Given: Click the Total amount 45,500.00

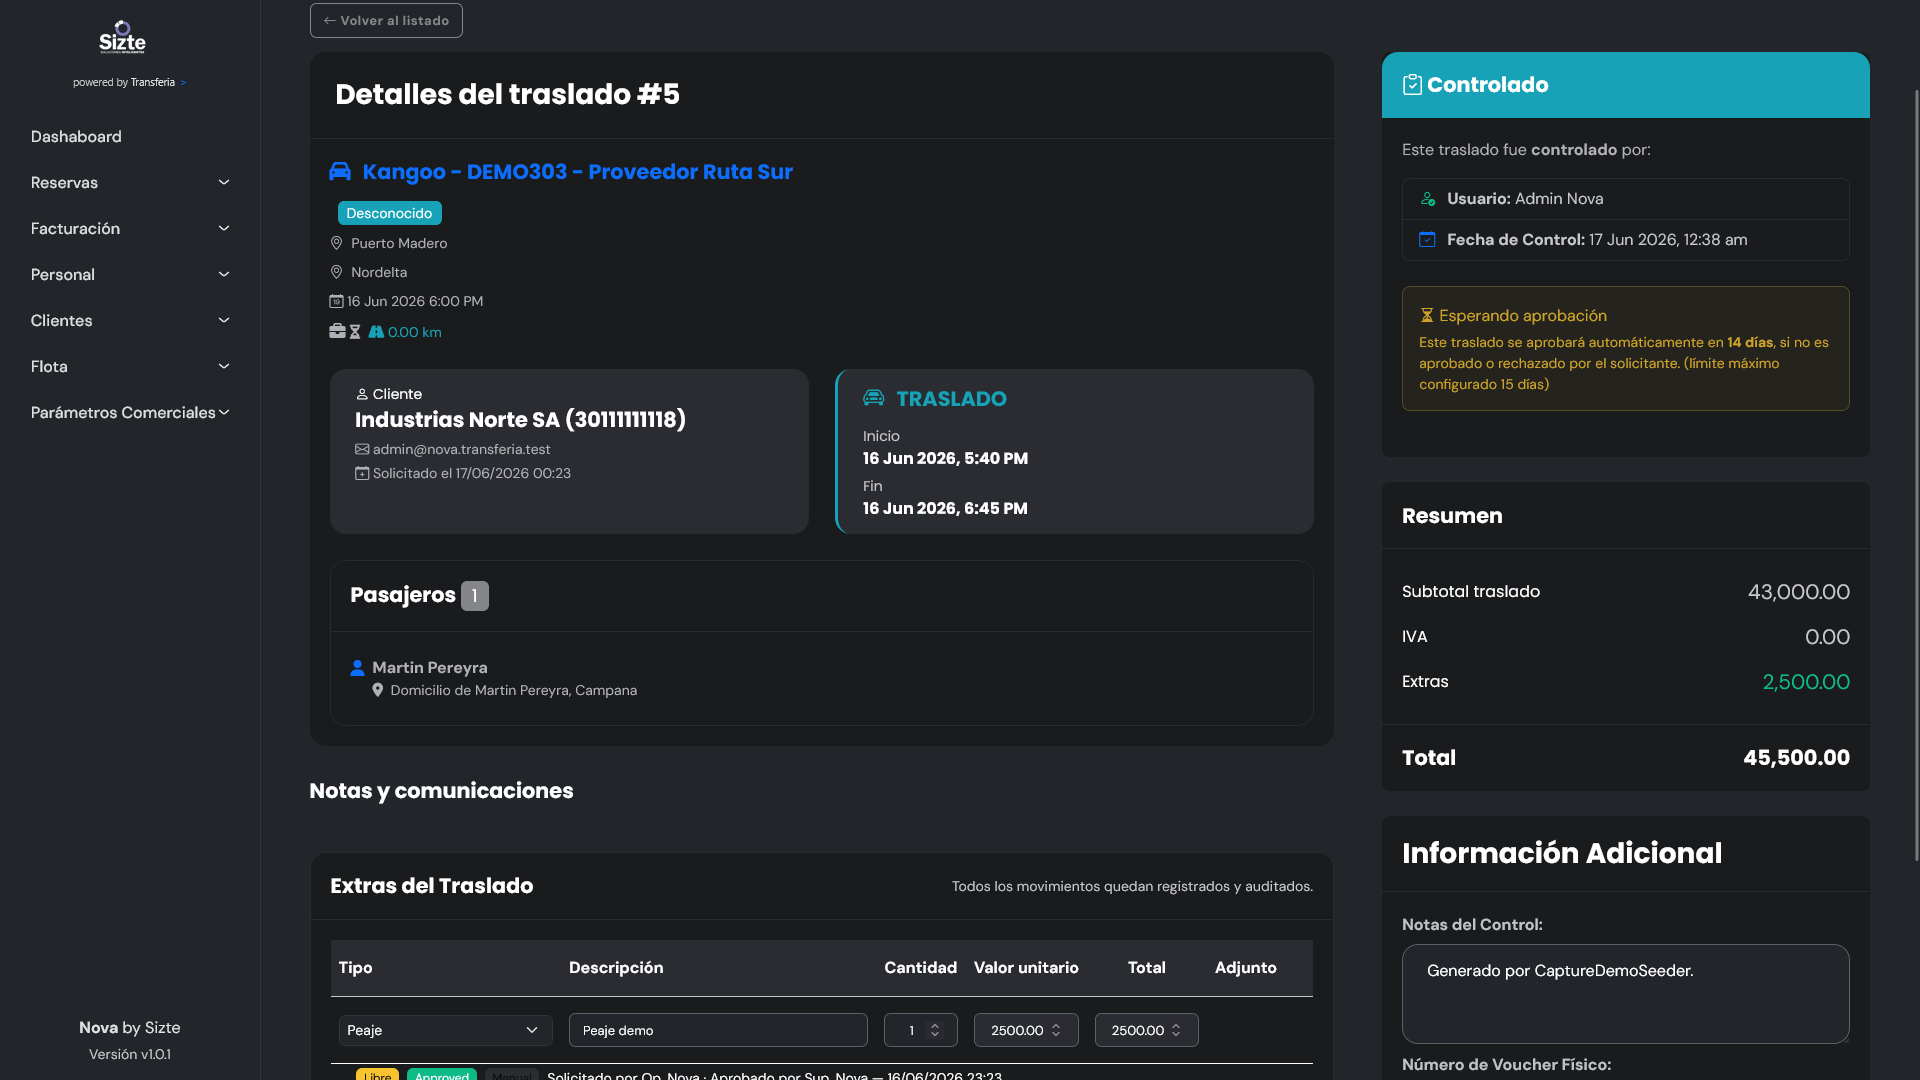Looking at the screenshot, I should click(1796, 757).
